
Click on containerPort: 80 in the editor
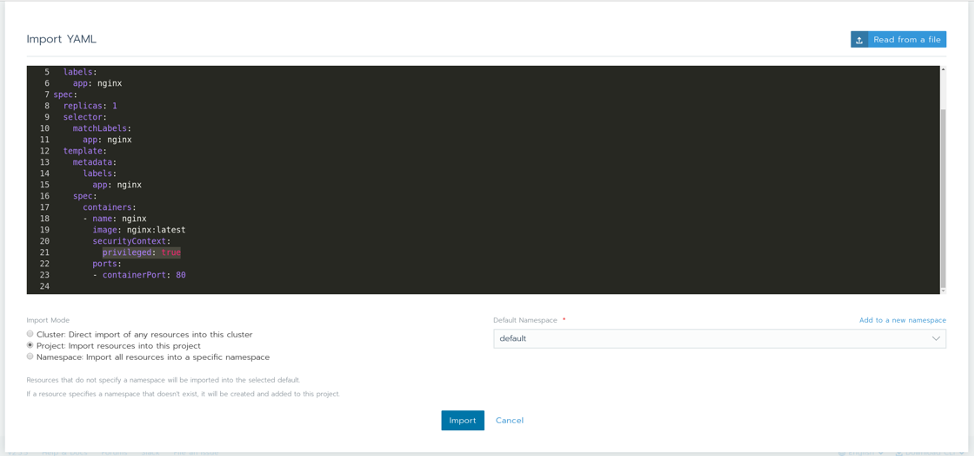tap(143, 275)
